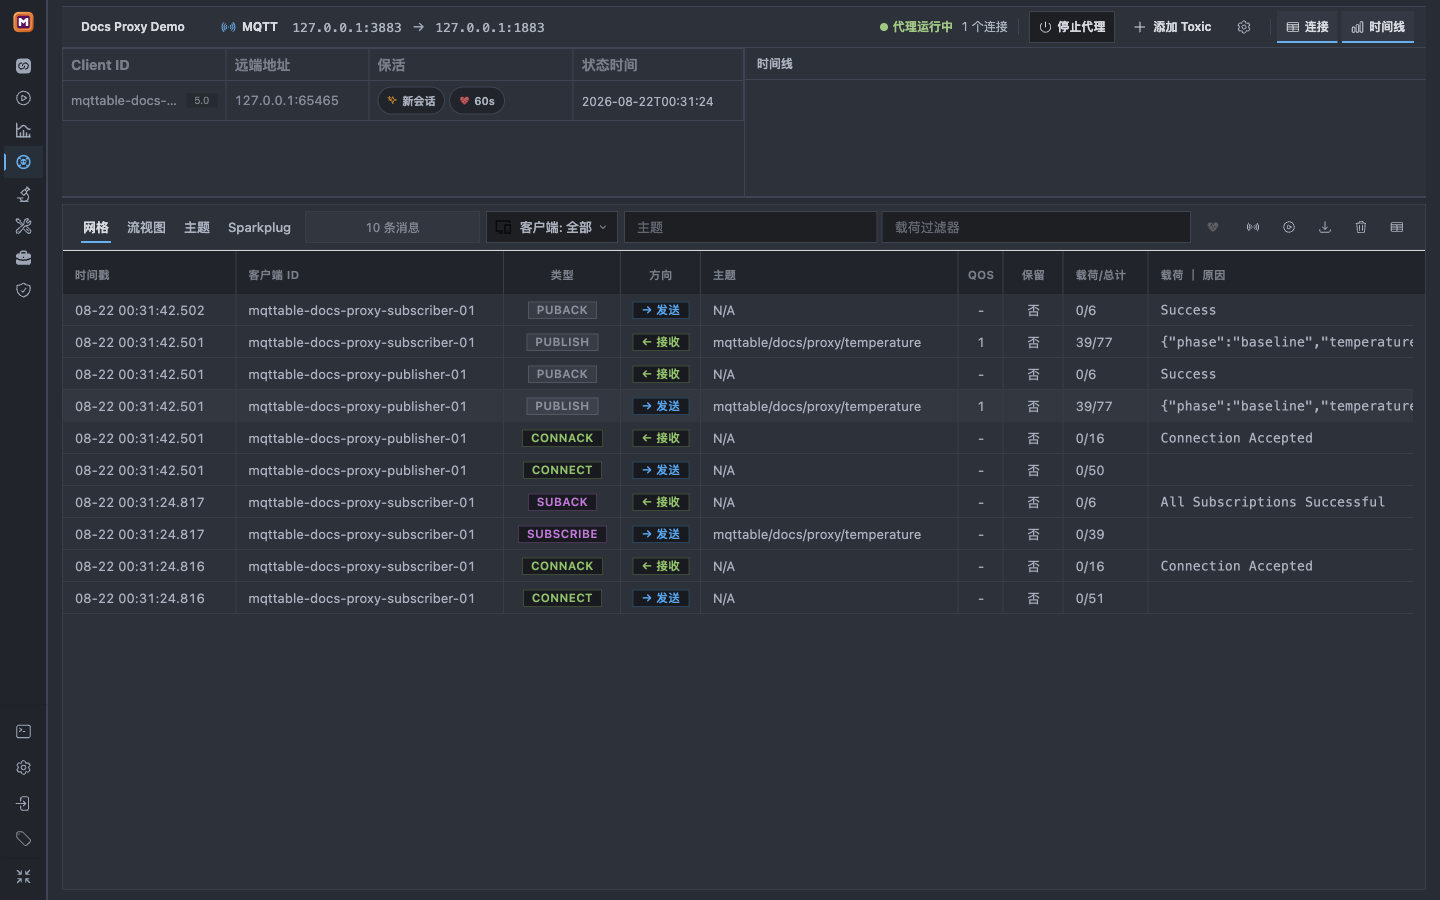The width and height of the screenshot is (1440, 900).
Task: Click the 停止代理 stop proxy button
Action: 1072,27
